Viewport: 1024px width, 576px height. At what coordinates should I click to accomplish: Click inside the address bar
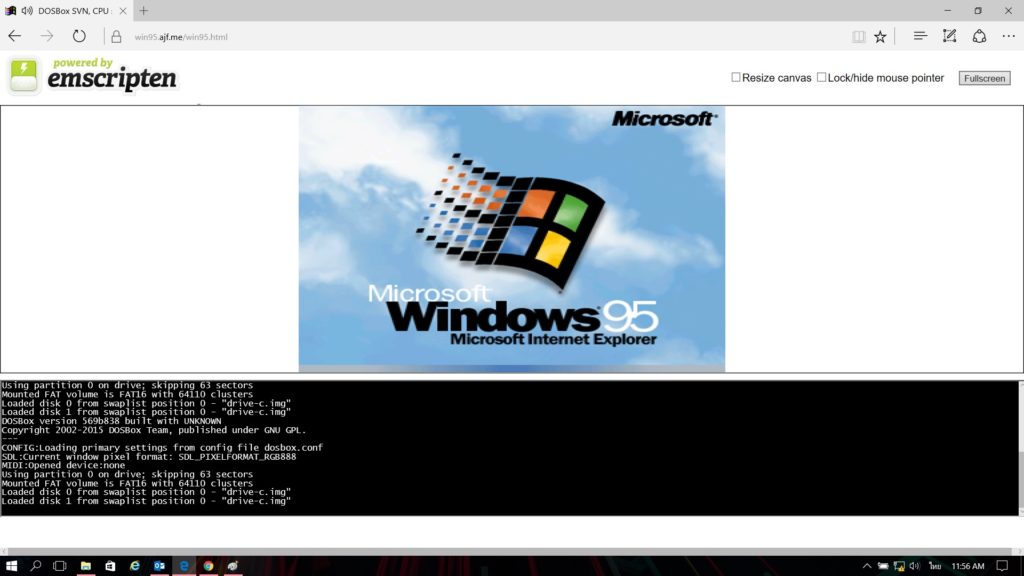click(300, 35)
